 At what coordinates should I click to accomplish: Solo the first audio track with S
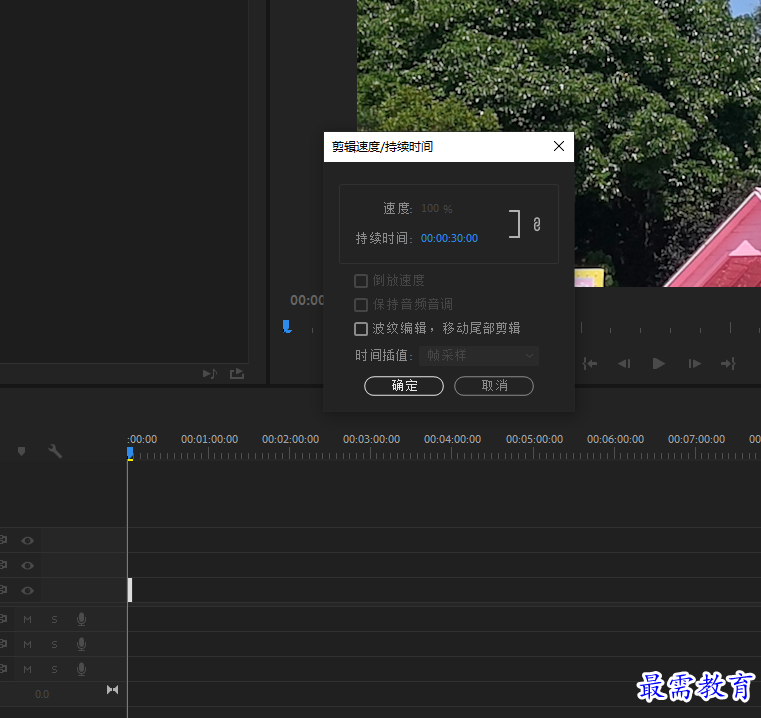tap(54, 619)
